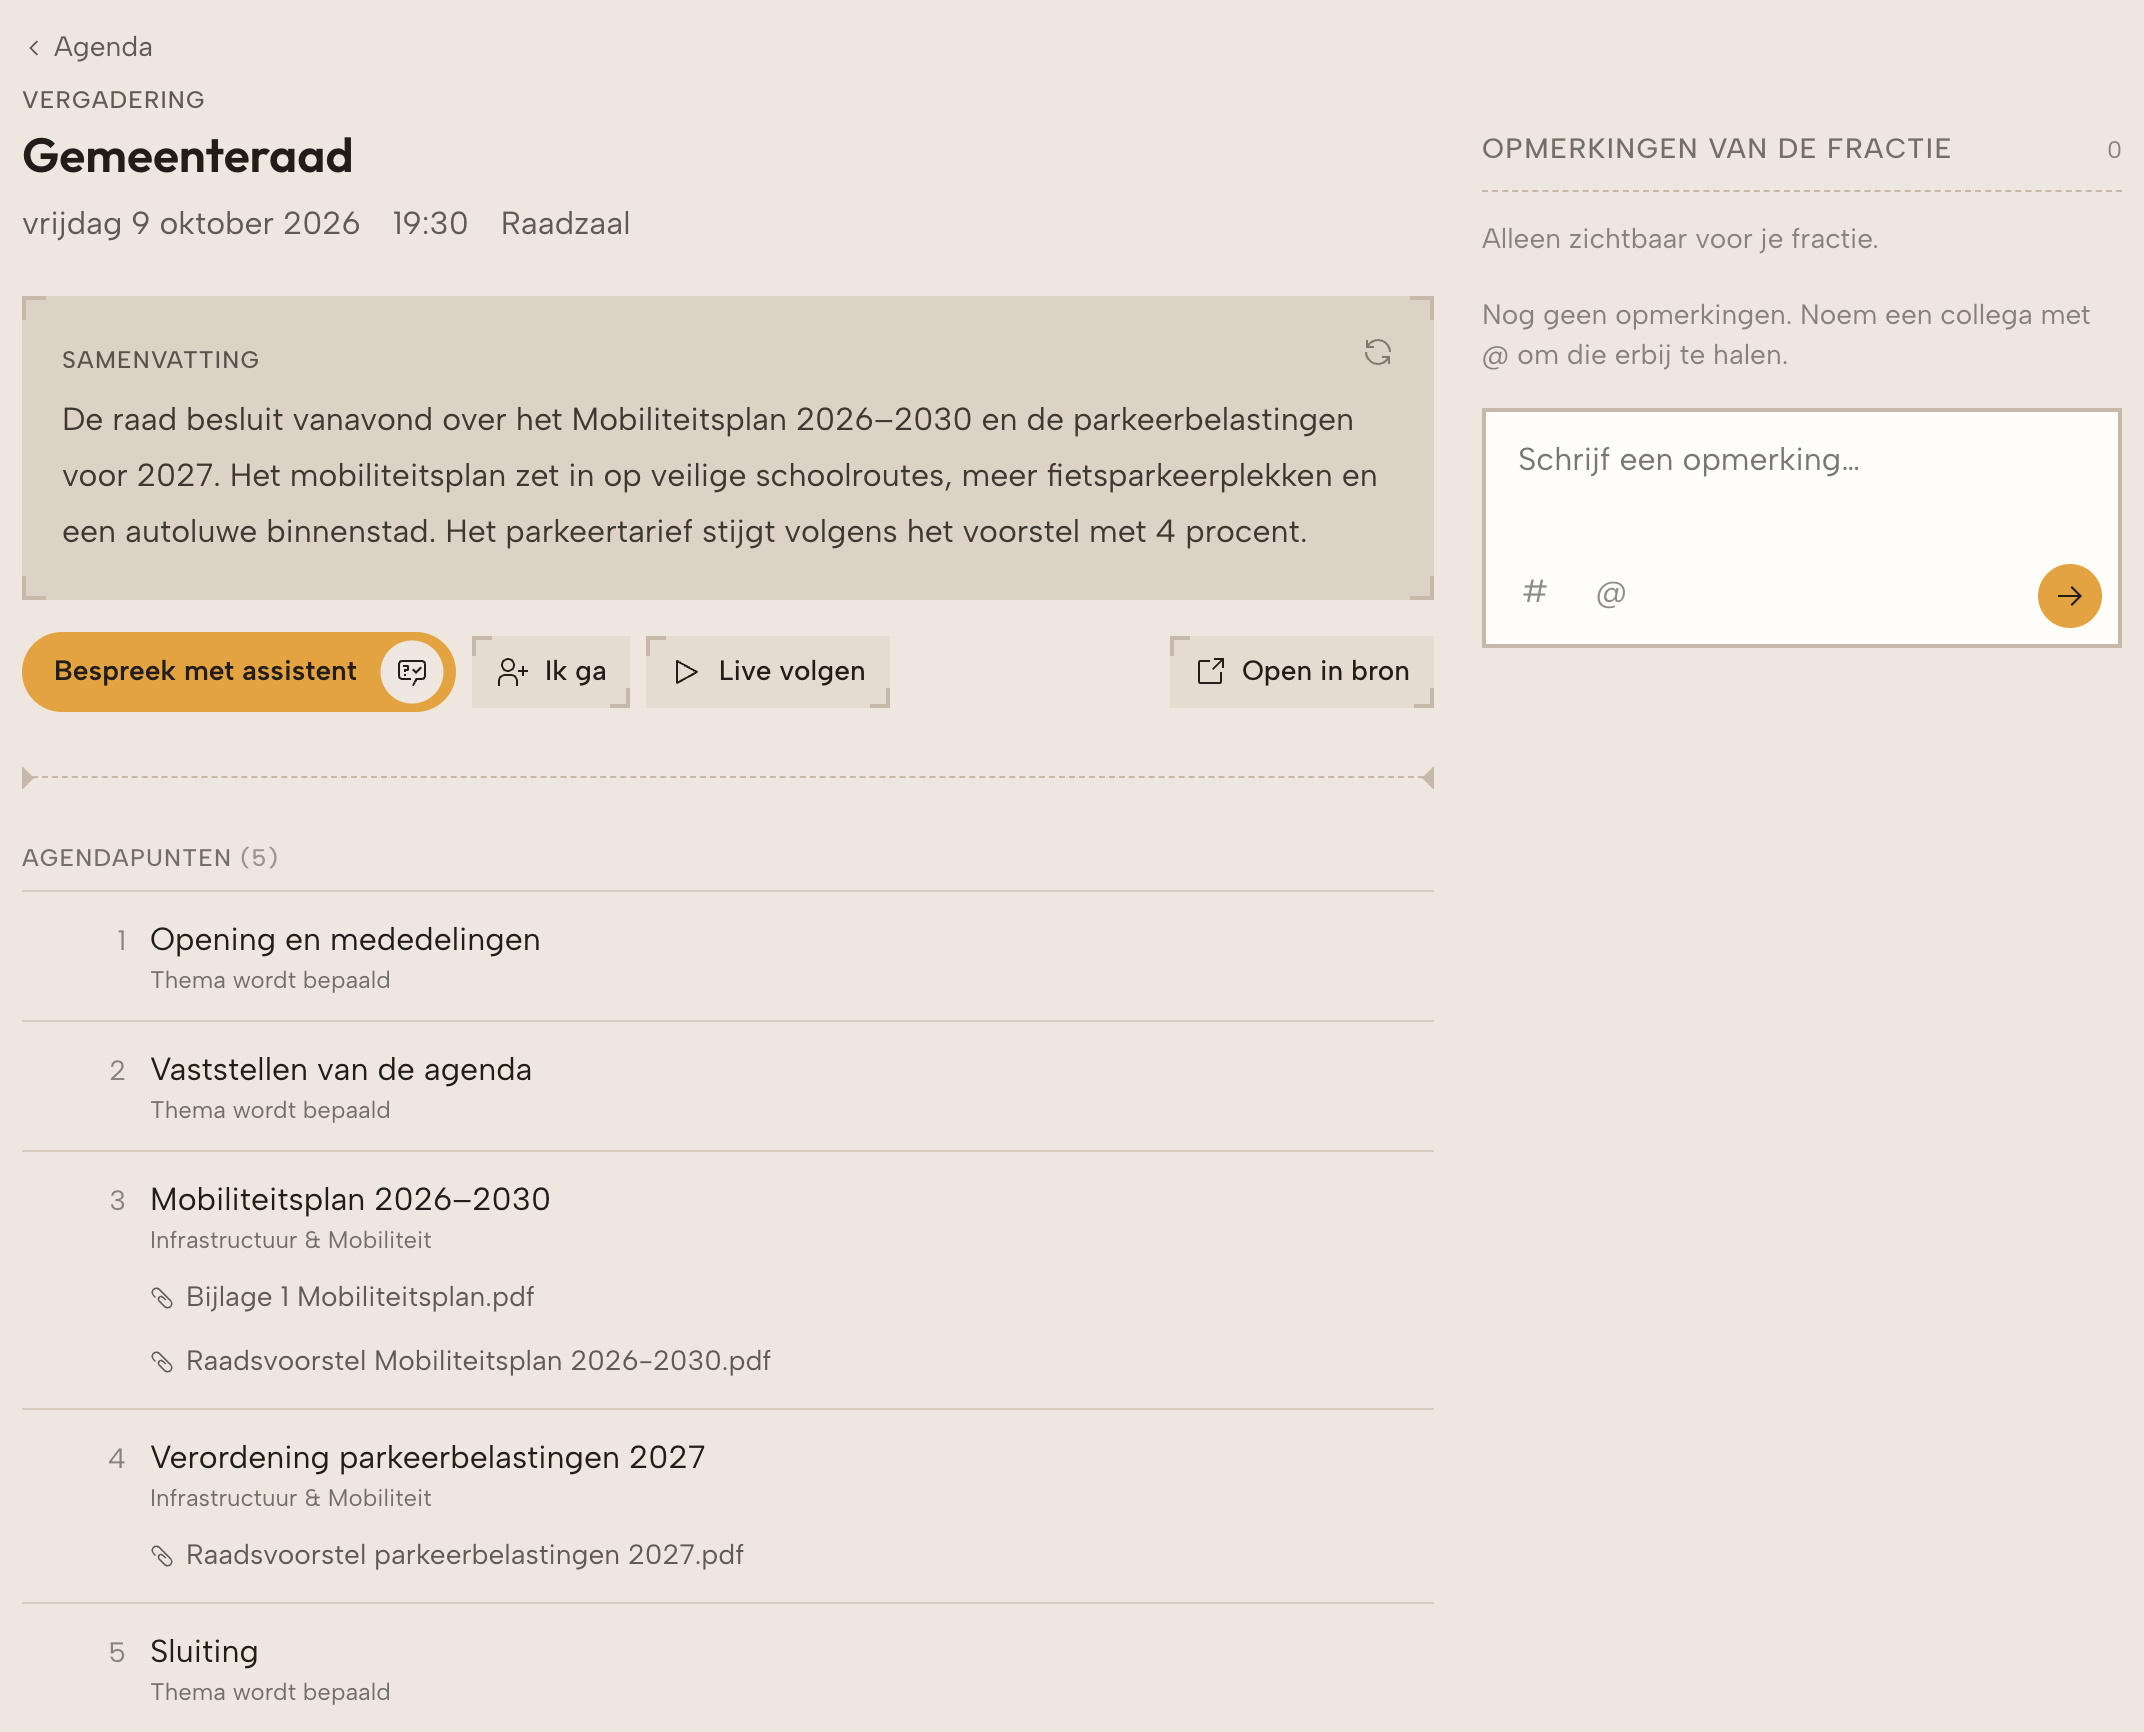Viewport: 2144px width, 1732px height.
Task: Open the meeting in bron
Action: click(x=1302, y=672)
